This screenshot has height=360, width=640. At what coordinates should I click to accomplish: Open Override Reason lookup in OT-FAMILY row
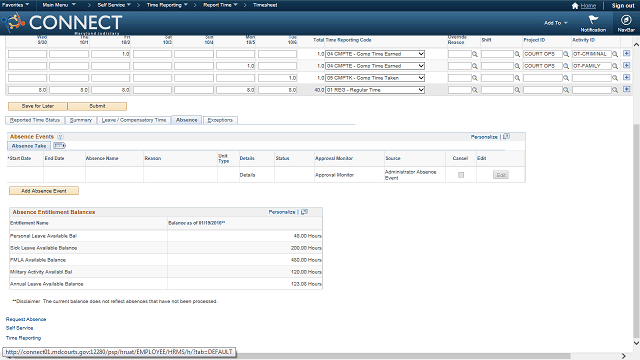coord(475,66)
